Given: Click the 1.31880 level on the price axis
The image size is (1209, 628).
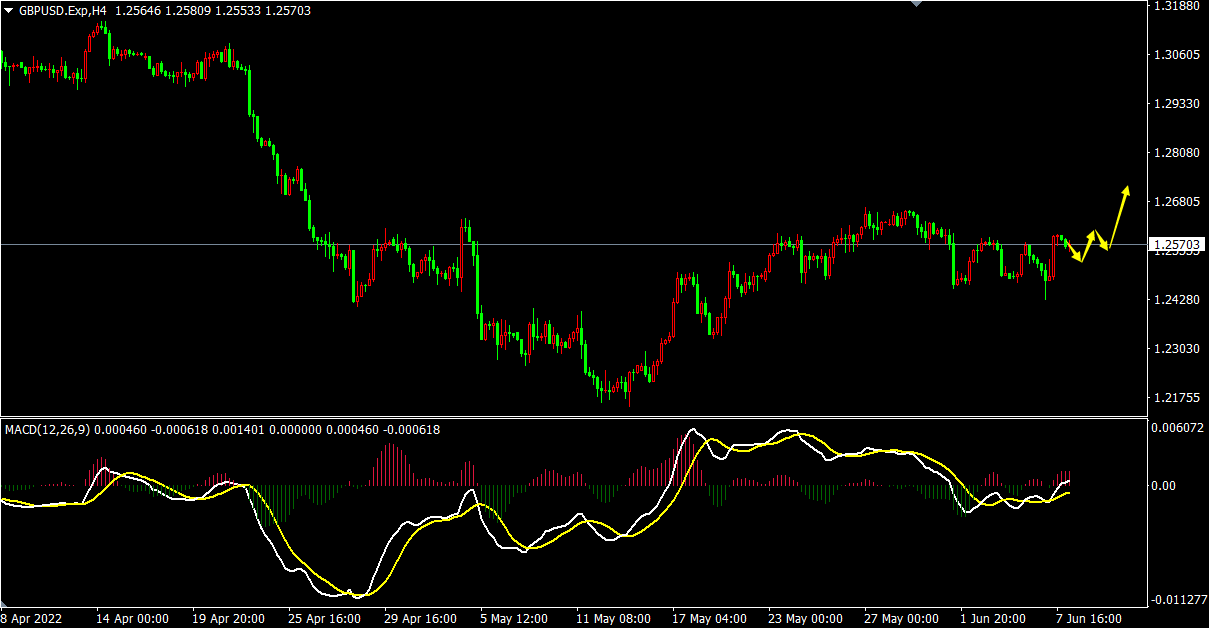Looking at the screenshot, I should [x=1177, y=6].
